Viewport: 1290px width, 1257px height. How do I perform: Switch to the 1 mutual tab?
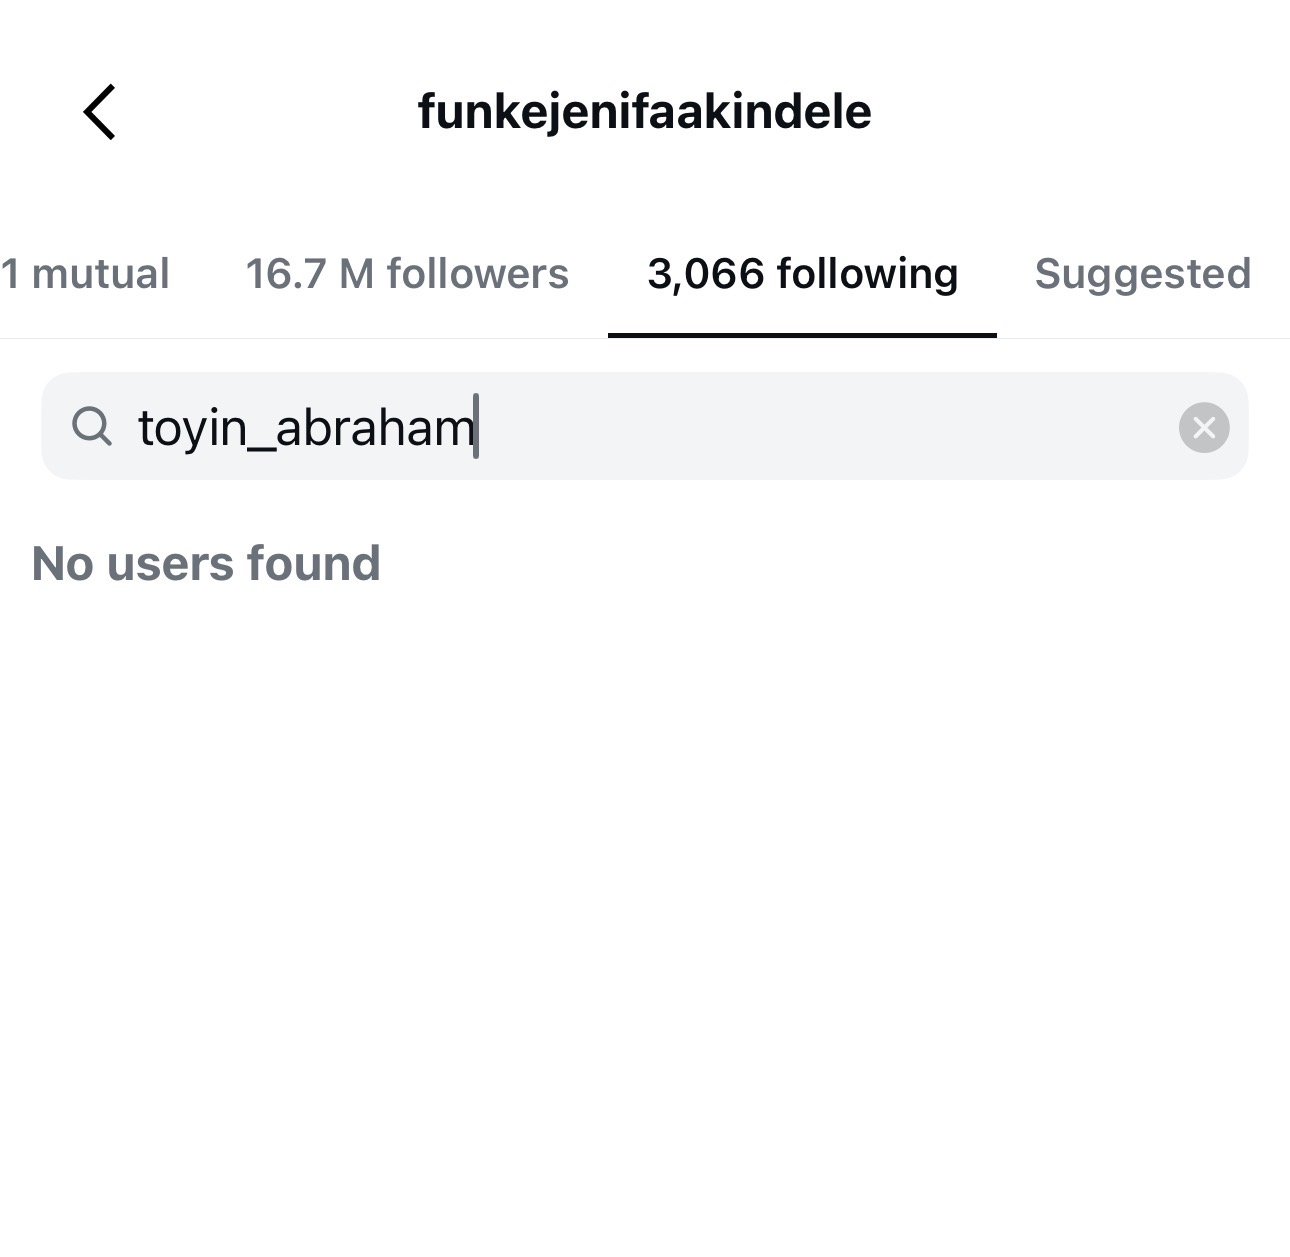(85, 274)
